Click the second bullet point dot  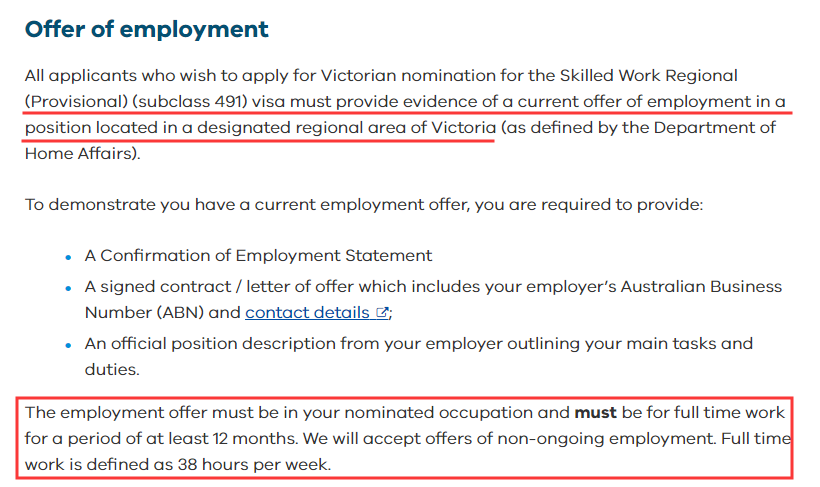(68, 287)
